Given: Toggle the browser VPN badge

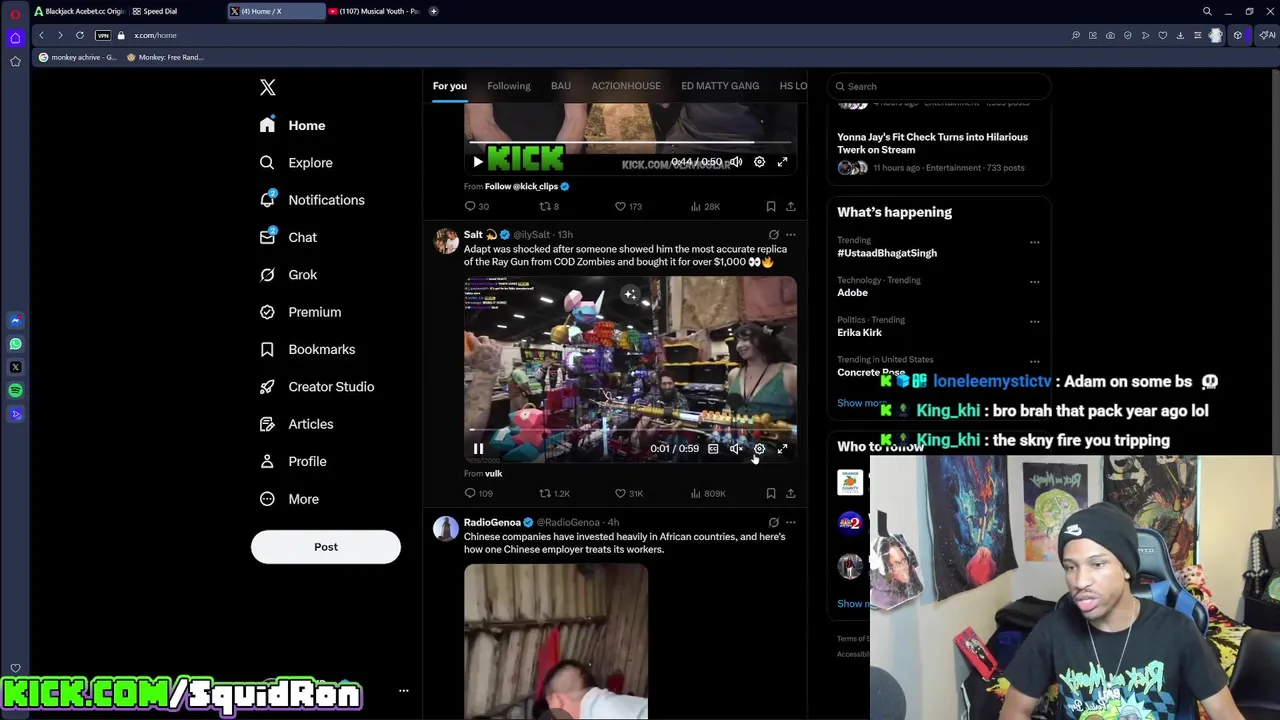Looking at the screenshot, I should click(x=103, y=35).
